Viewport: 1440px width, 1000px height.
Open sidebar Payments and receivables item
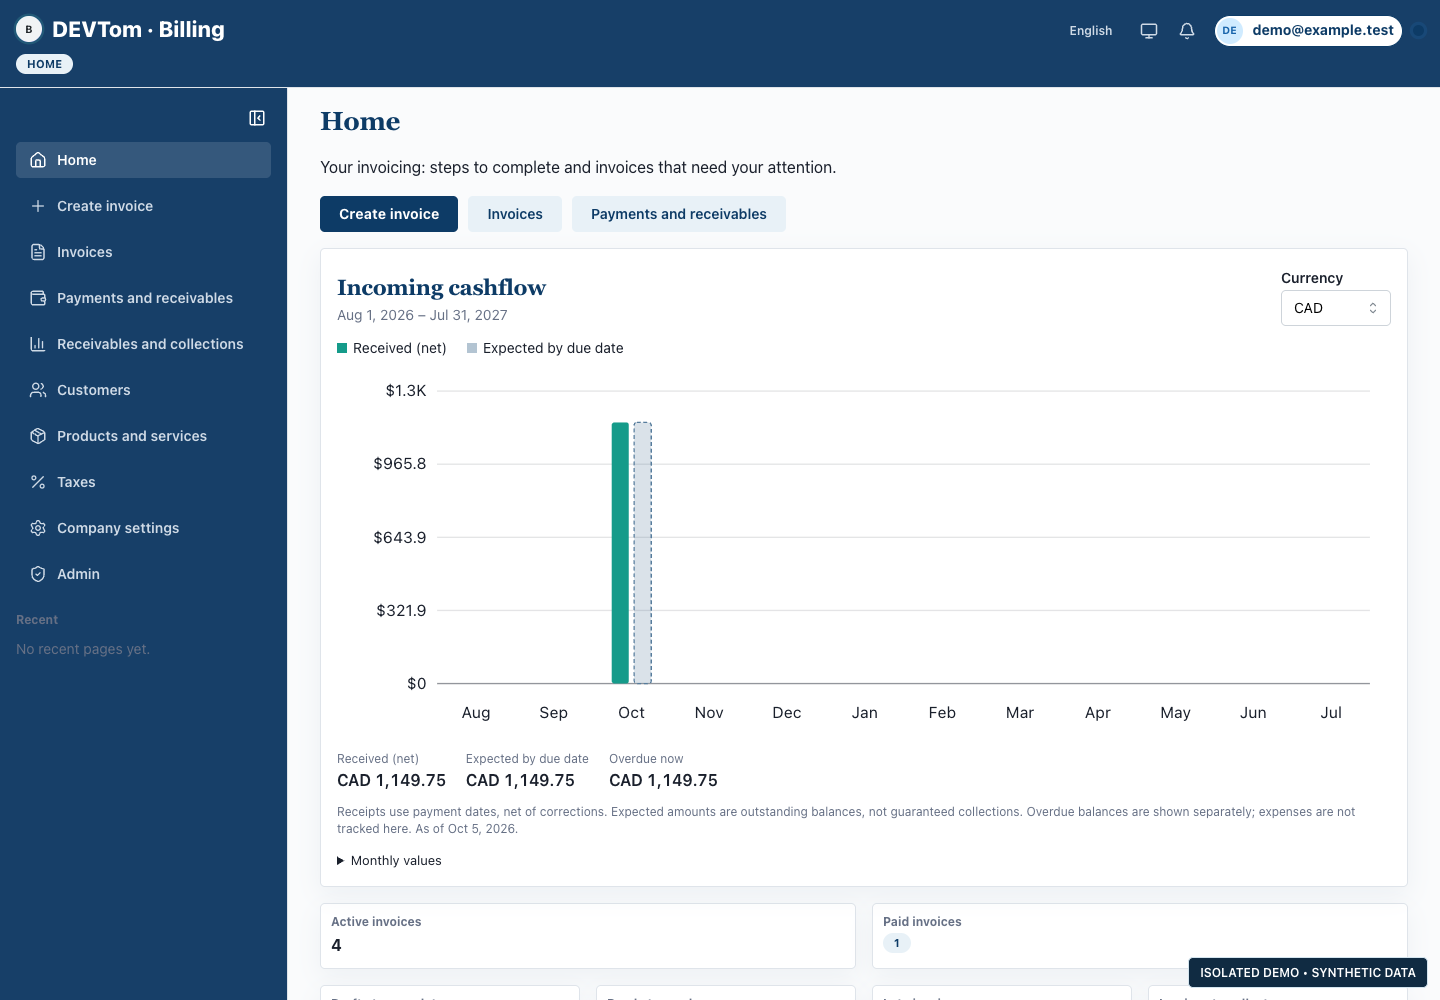point(143,298)
